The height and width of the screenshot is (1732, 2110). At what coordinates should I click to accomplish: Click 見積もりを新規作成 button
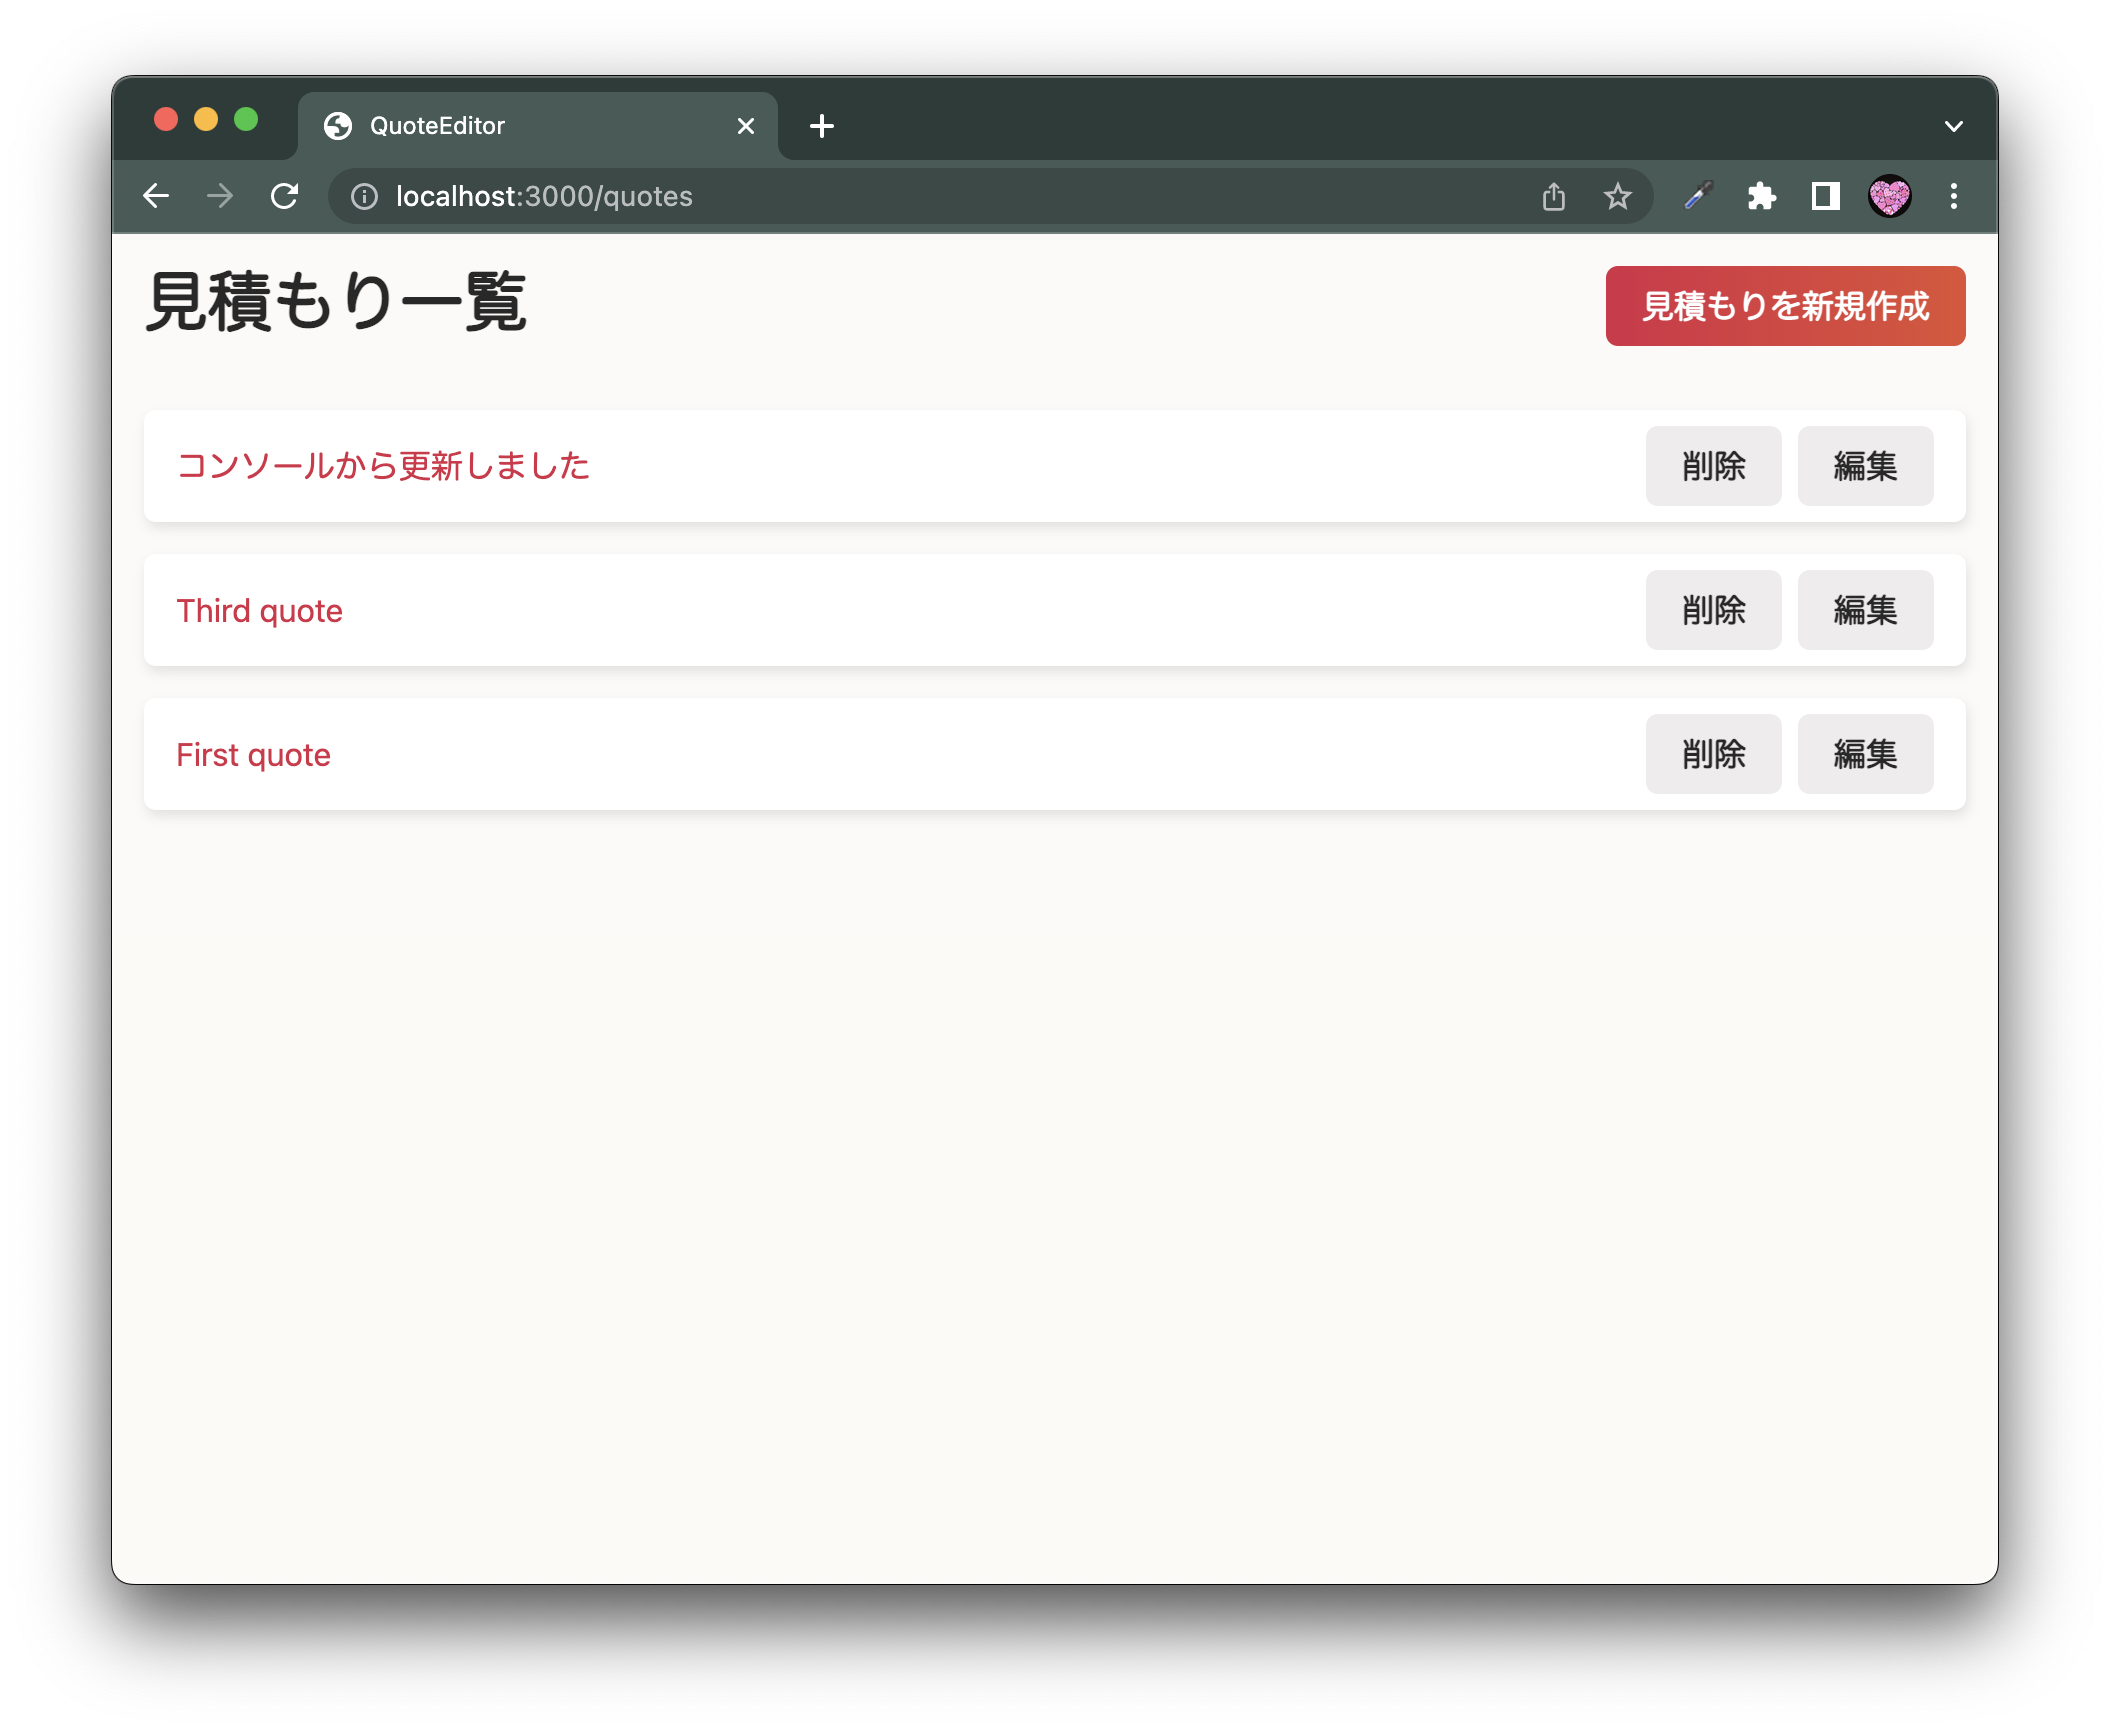[1784, 306]
